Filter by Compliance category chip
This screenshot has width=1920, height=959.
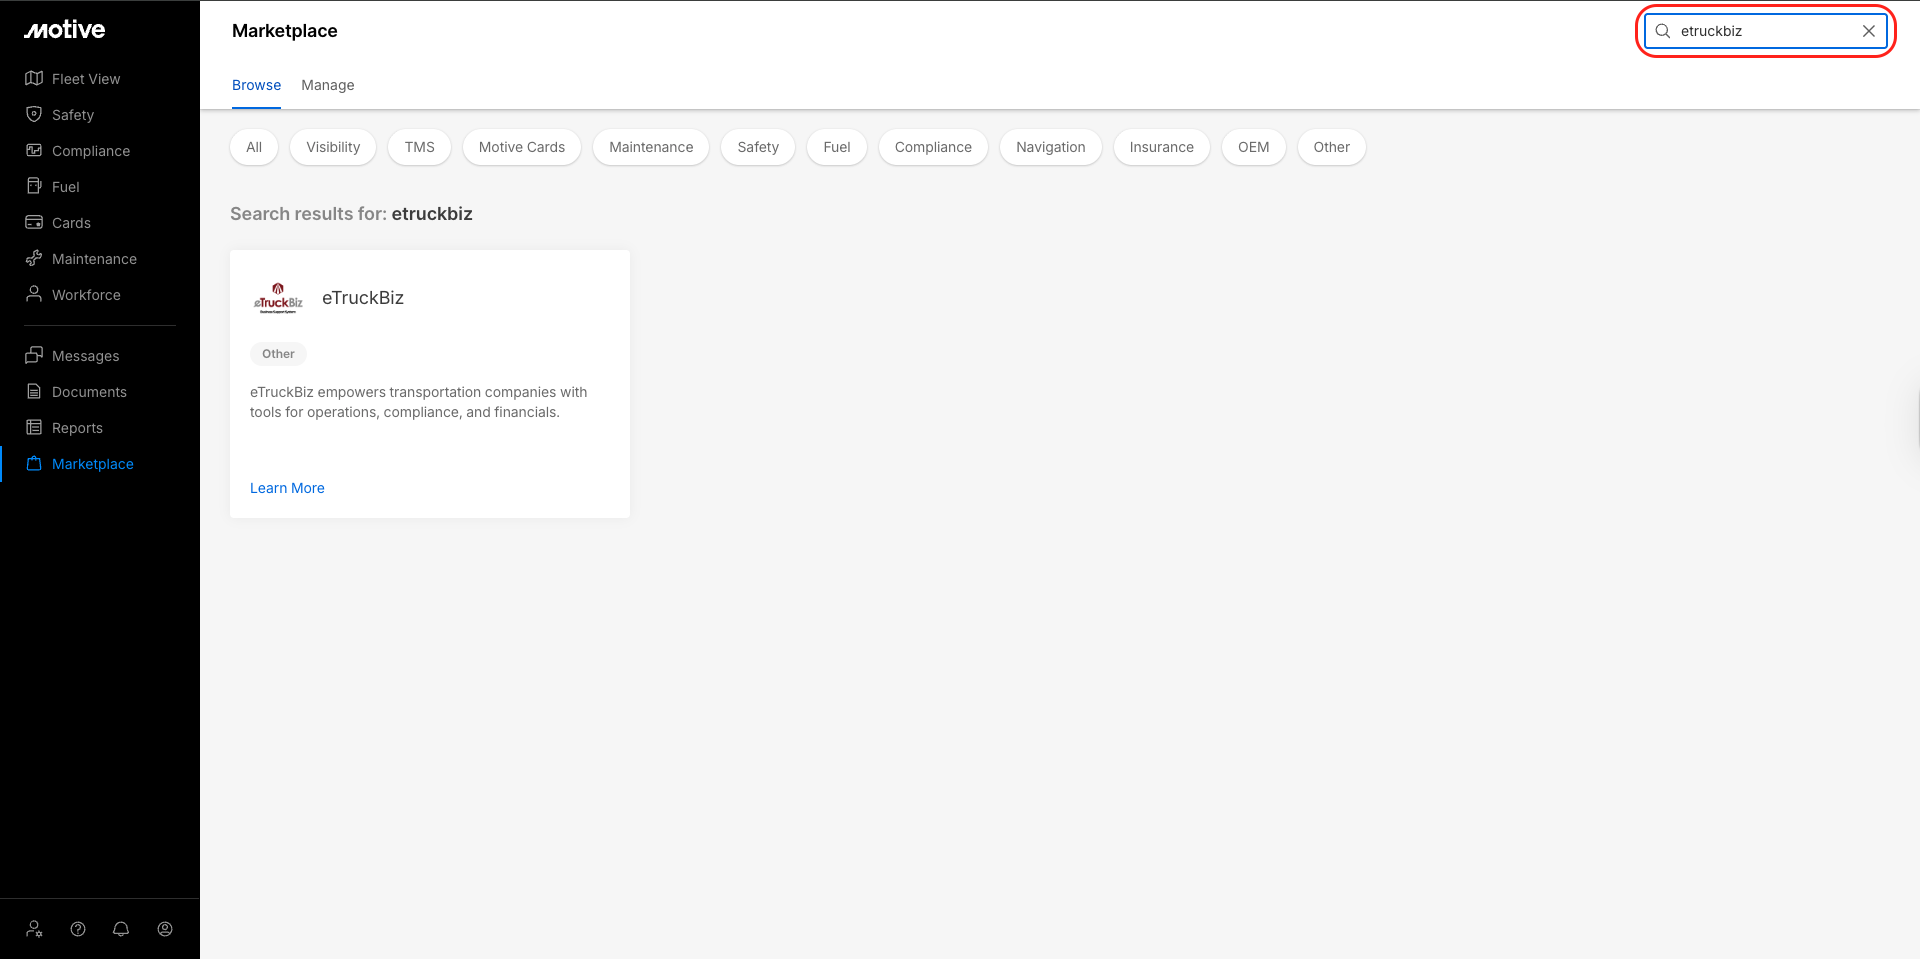(933, 147)
